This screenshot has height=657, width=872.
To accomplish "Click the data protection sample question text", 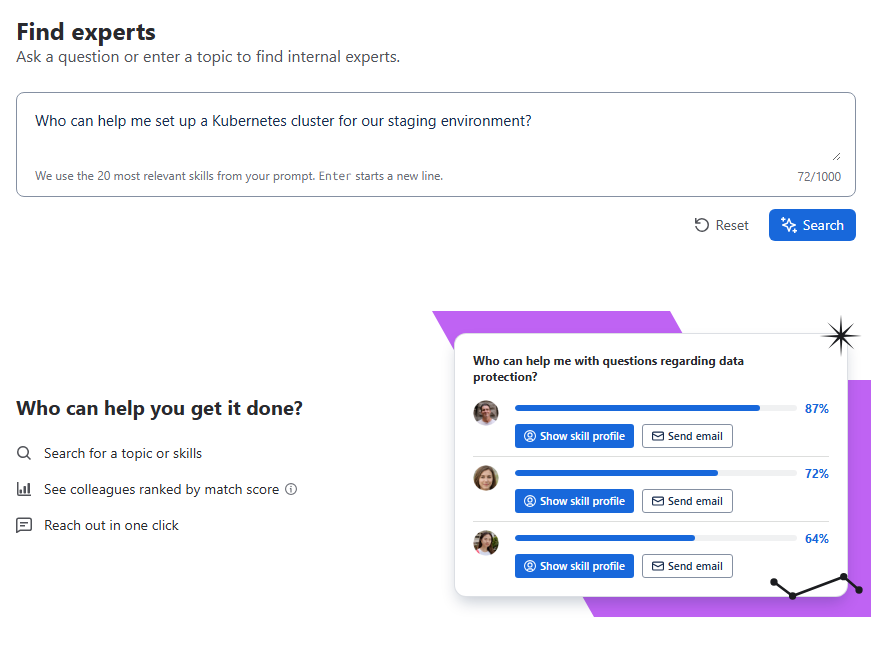I will (x=608, y=369).
